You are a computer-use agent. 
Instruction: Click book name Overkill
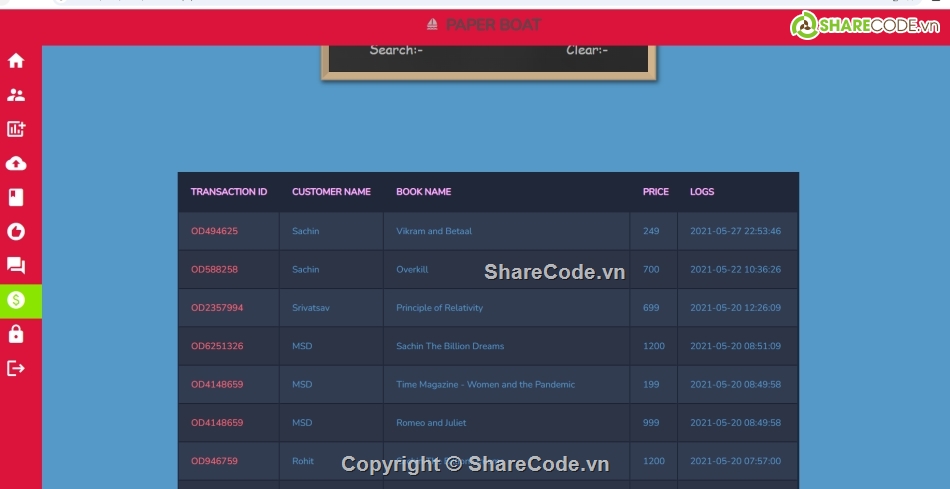(412, 269)
